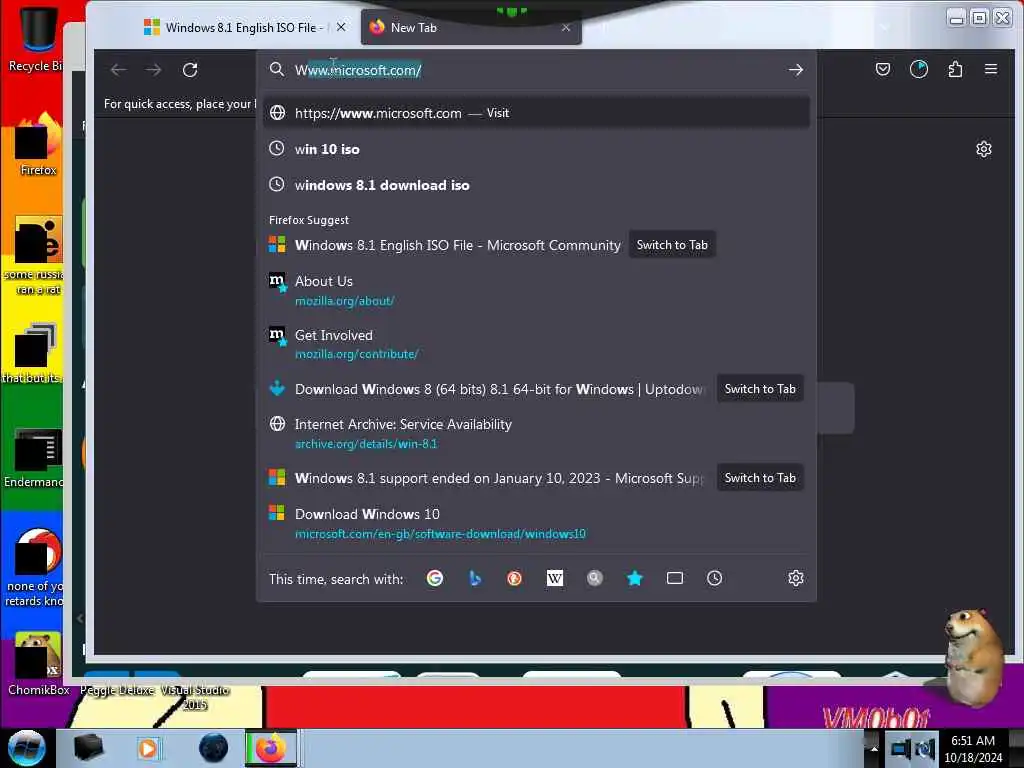Switch to Tab for Windows 8.1 support ended
The height and width of the screenshot is (768, 1024).
760,478
